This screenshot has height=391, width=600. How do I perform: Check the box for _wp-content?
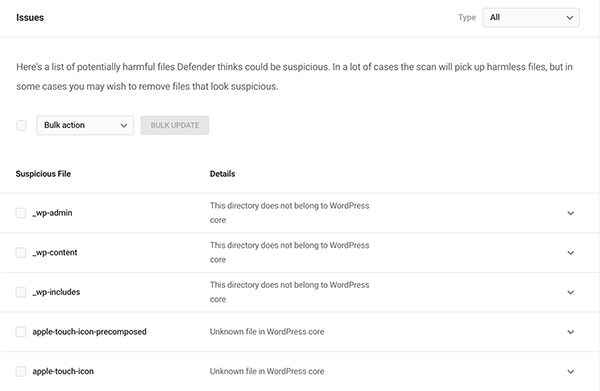(x=21, y=253)
